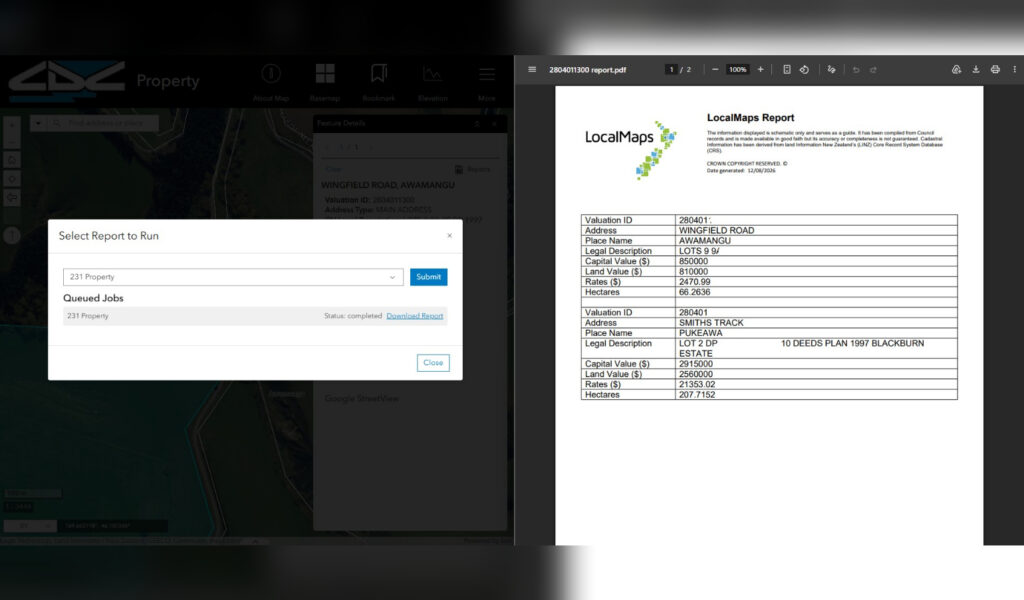Print the LocalMaps report PDF
This screenshot has height=600, width=1024.
click(x=995, y=69)
